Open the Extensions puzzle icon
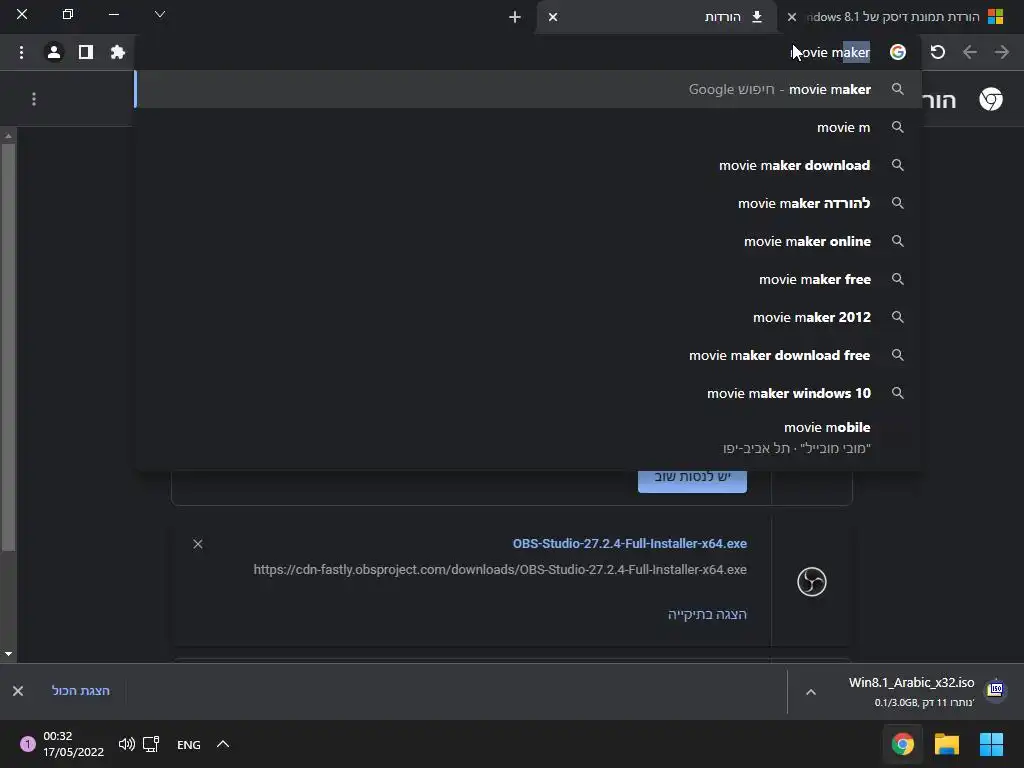The width and height of the screenshot is (1024, 768). [118, 52]
